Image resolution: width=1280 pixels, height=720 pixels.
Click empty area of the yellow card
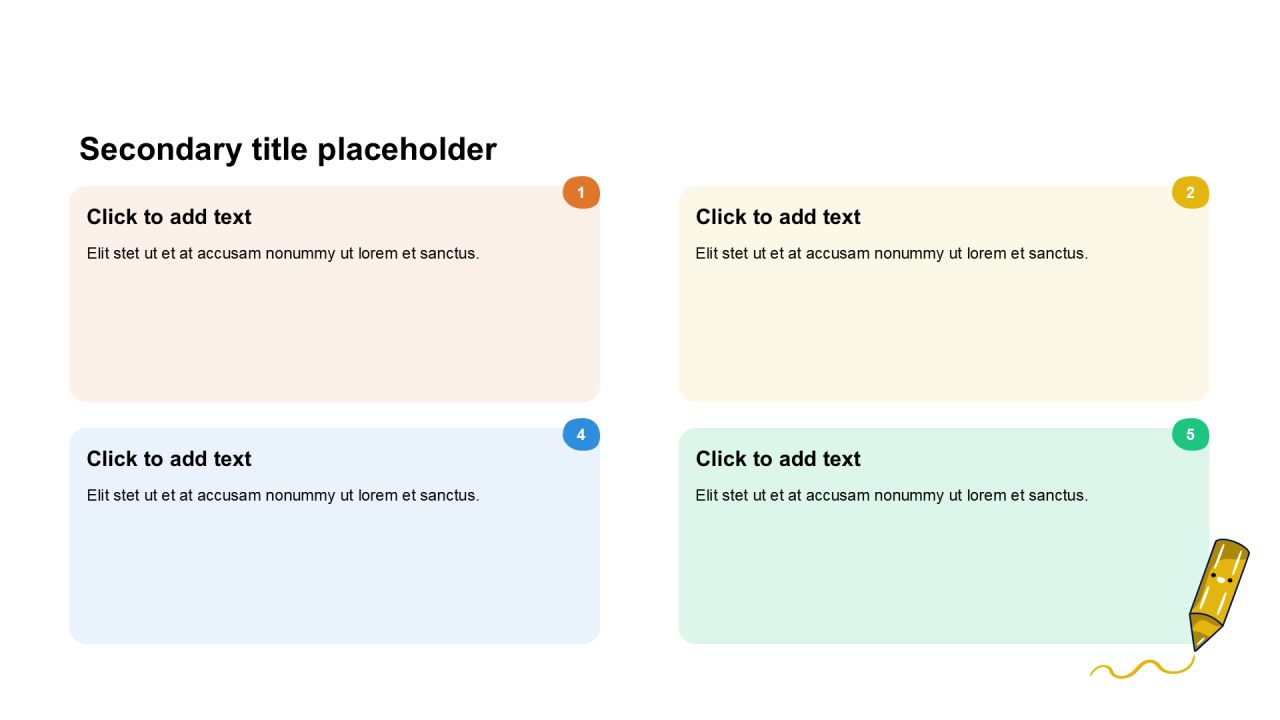tap(943, 335)
